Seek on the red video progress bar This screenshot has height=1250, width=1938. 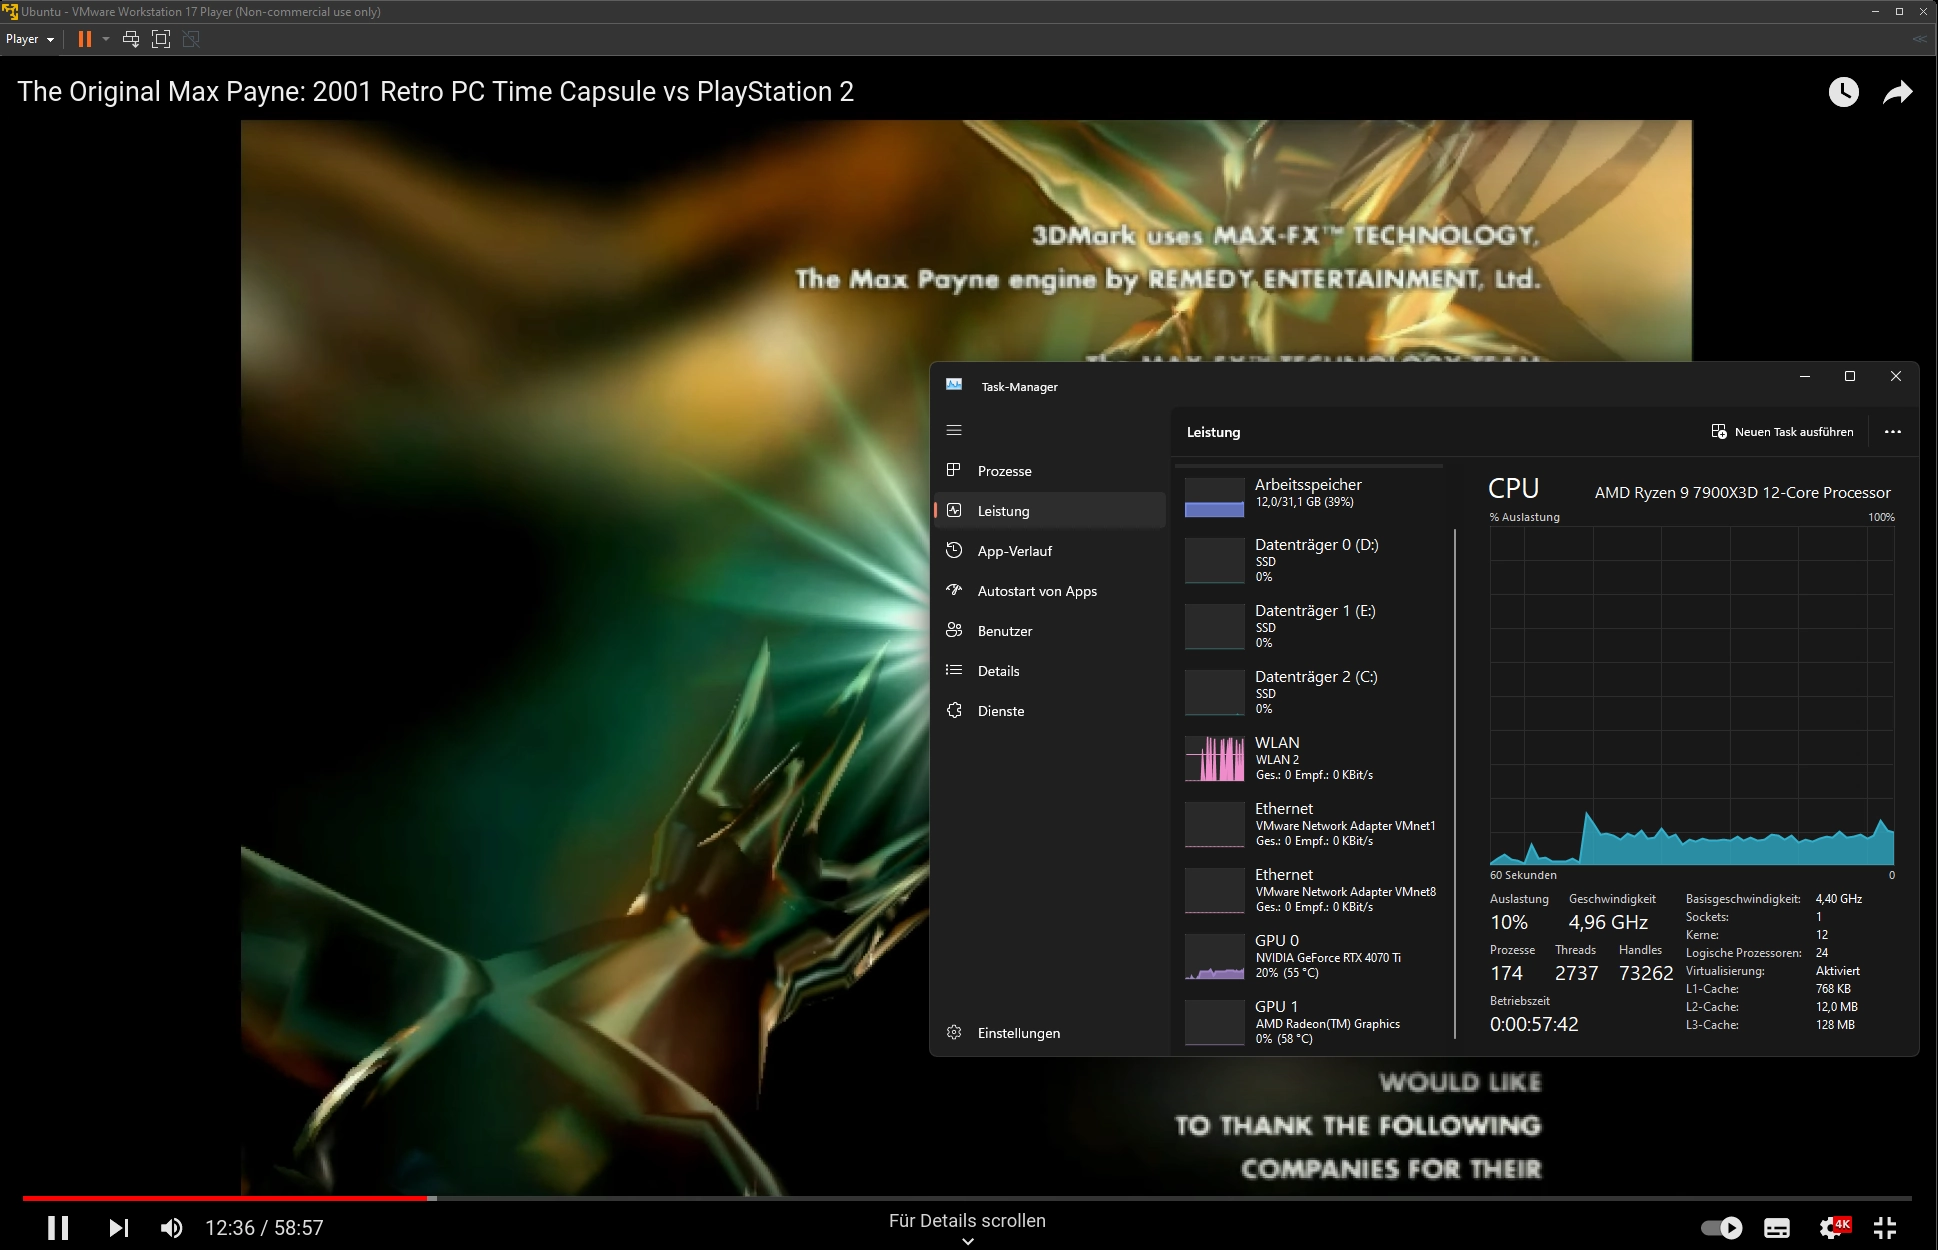(967, 1197)
